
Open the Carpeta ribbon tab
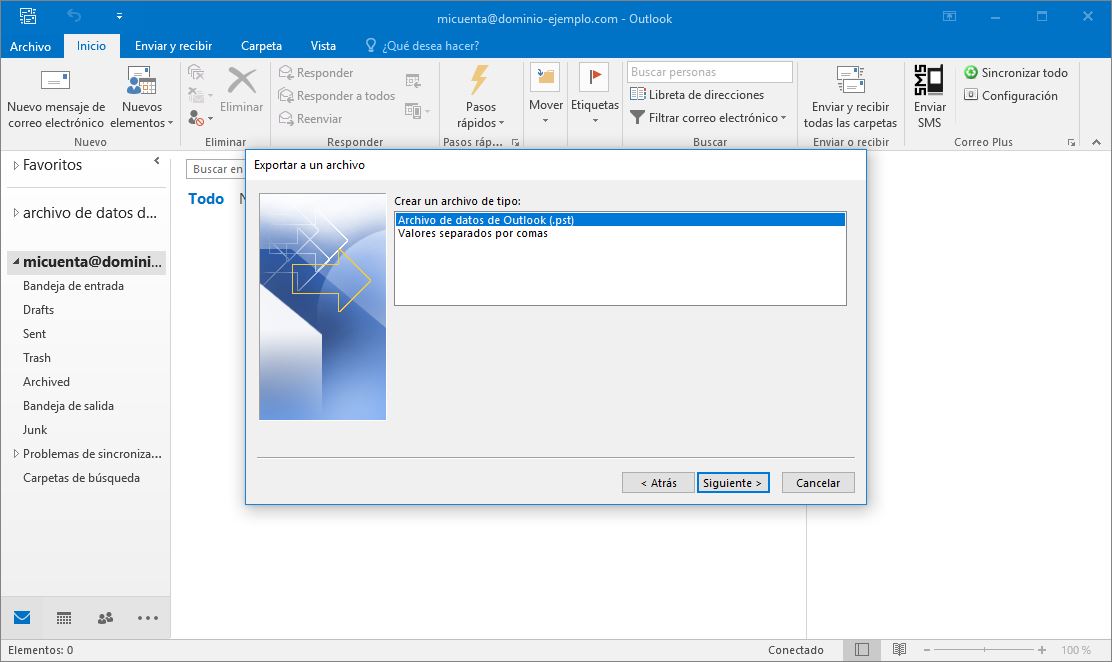[261, 46]
